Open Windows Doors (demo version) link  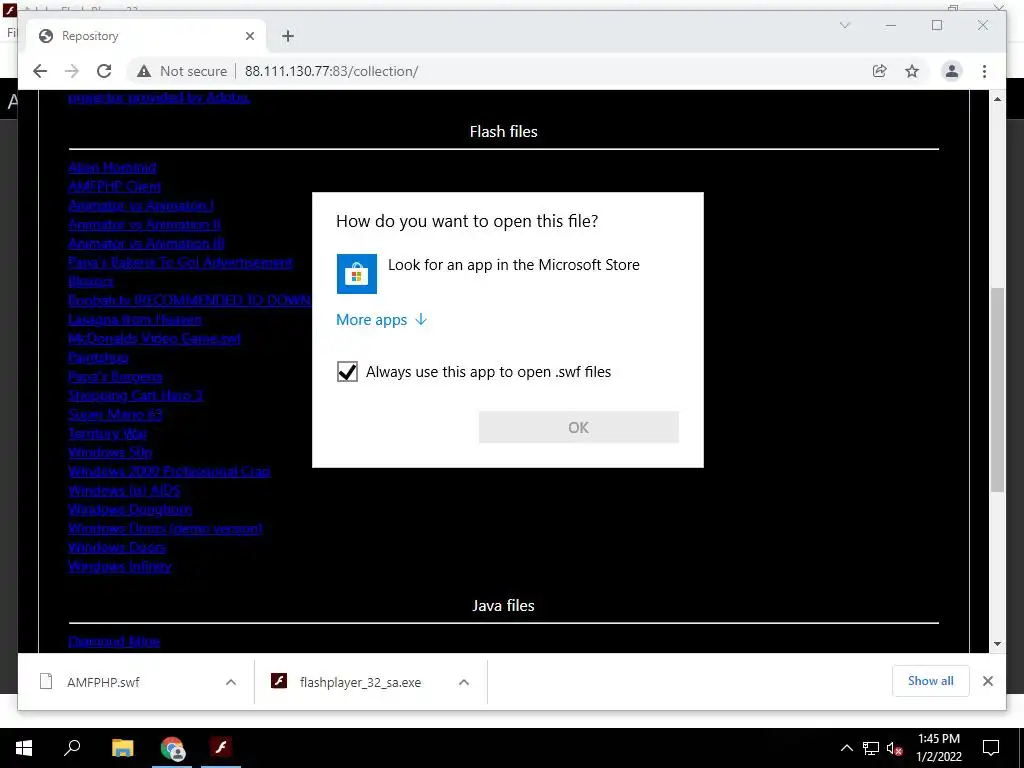click(x=165, y=528)
